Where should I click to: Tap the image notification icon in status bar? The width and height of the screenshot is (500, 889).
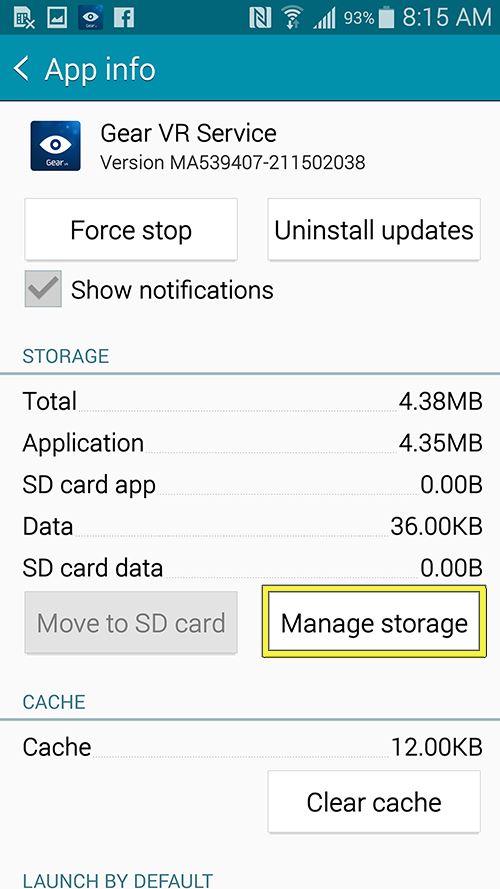click(57, 18)
